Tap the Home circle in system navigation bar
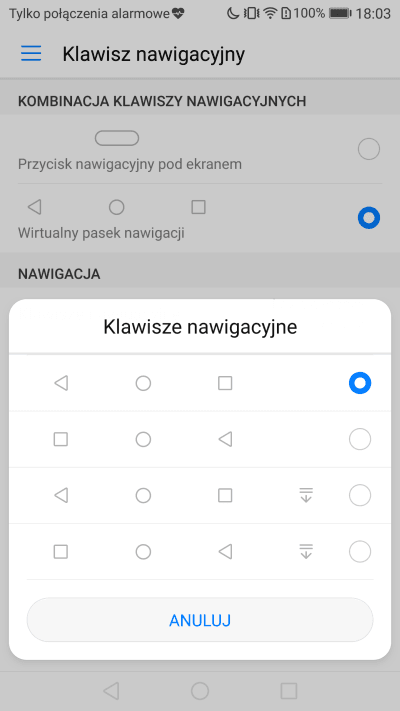This screenshot has height=711, width=400. coord(200,691)
